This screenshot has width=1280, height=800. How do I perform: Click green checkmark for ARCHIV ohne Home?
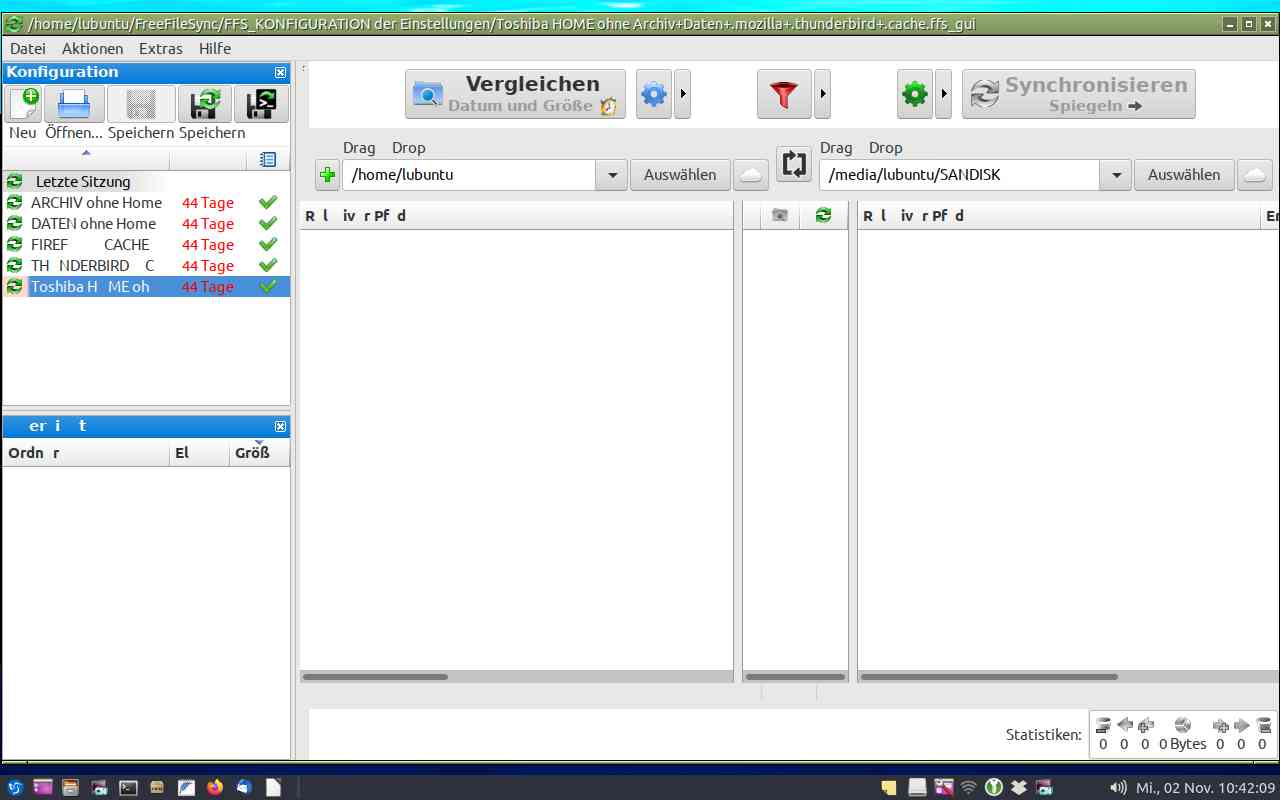click(267, 203)
